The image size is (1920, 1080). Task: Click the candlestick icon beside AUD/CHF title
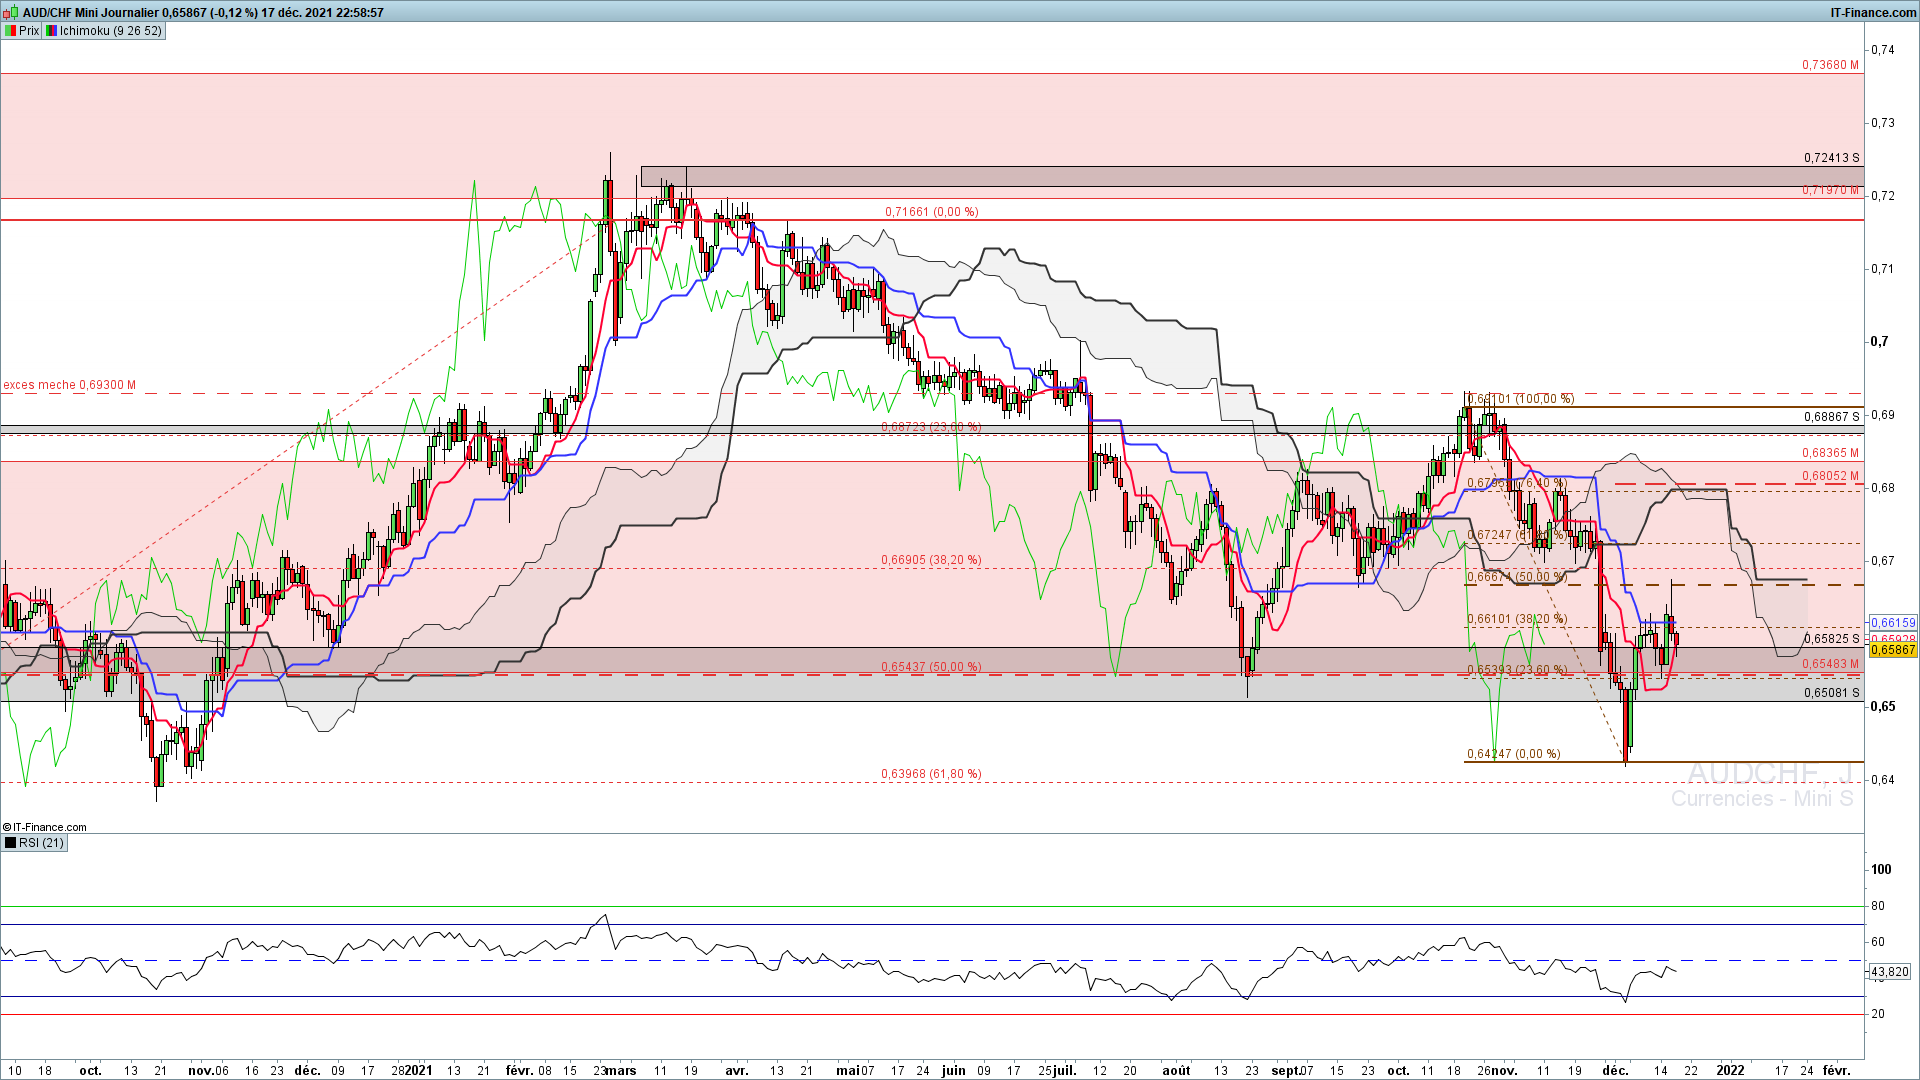point(11,12)
